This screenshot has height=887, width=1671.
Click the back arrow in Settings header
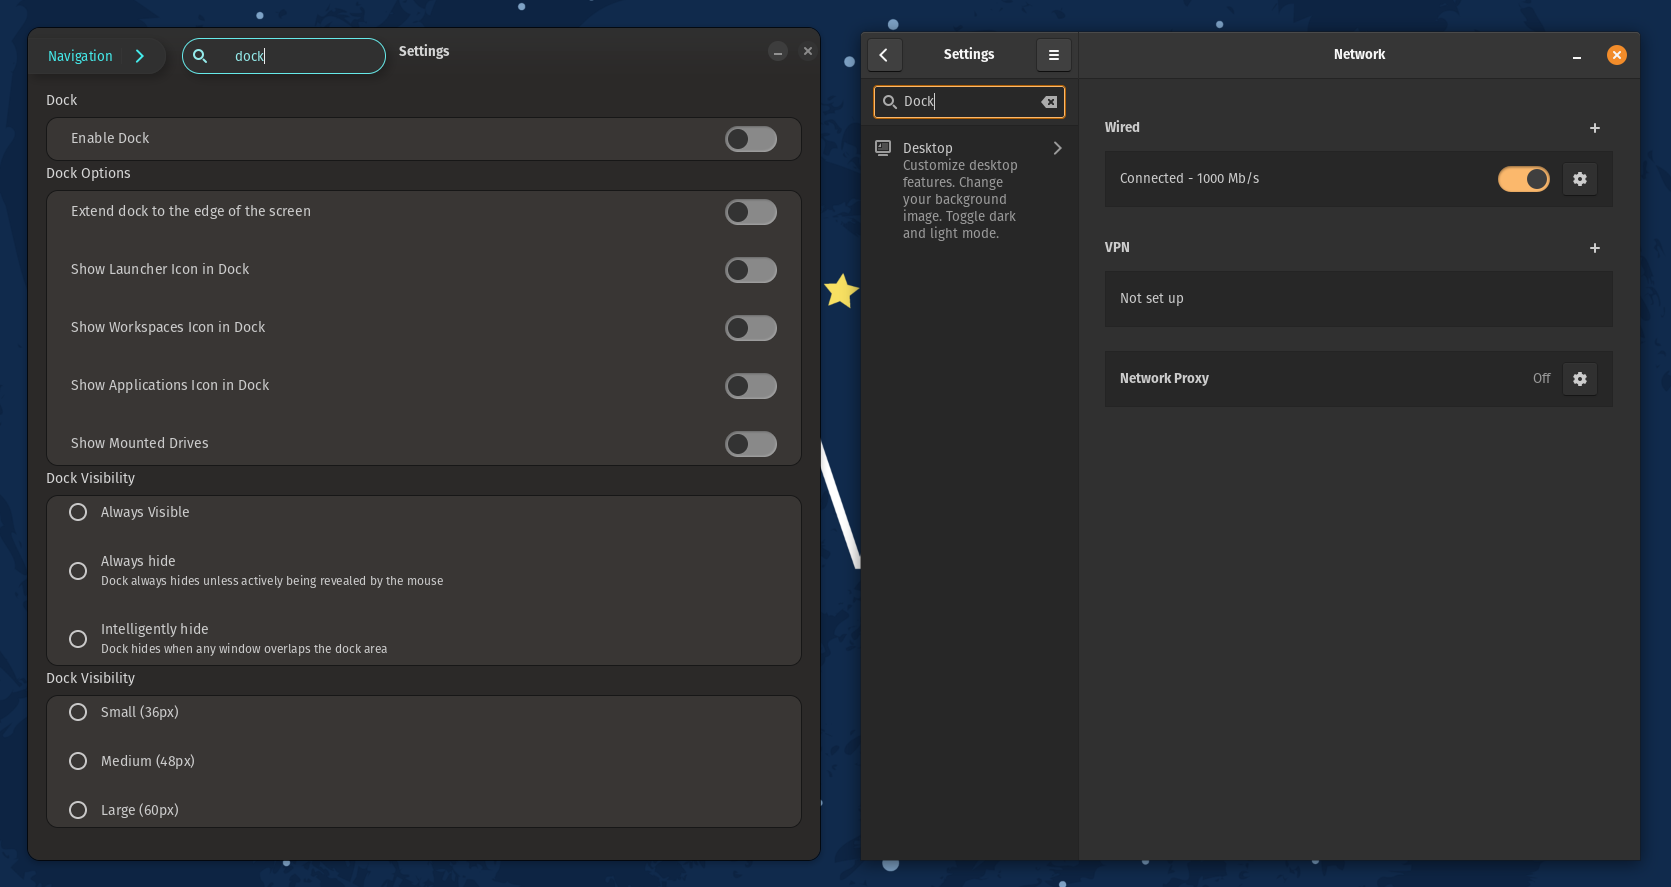884,55
